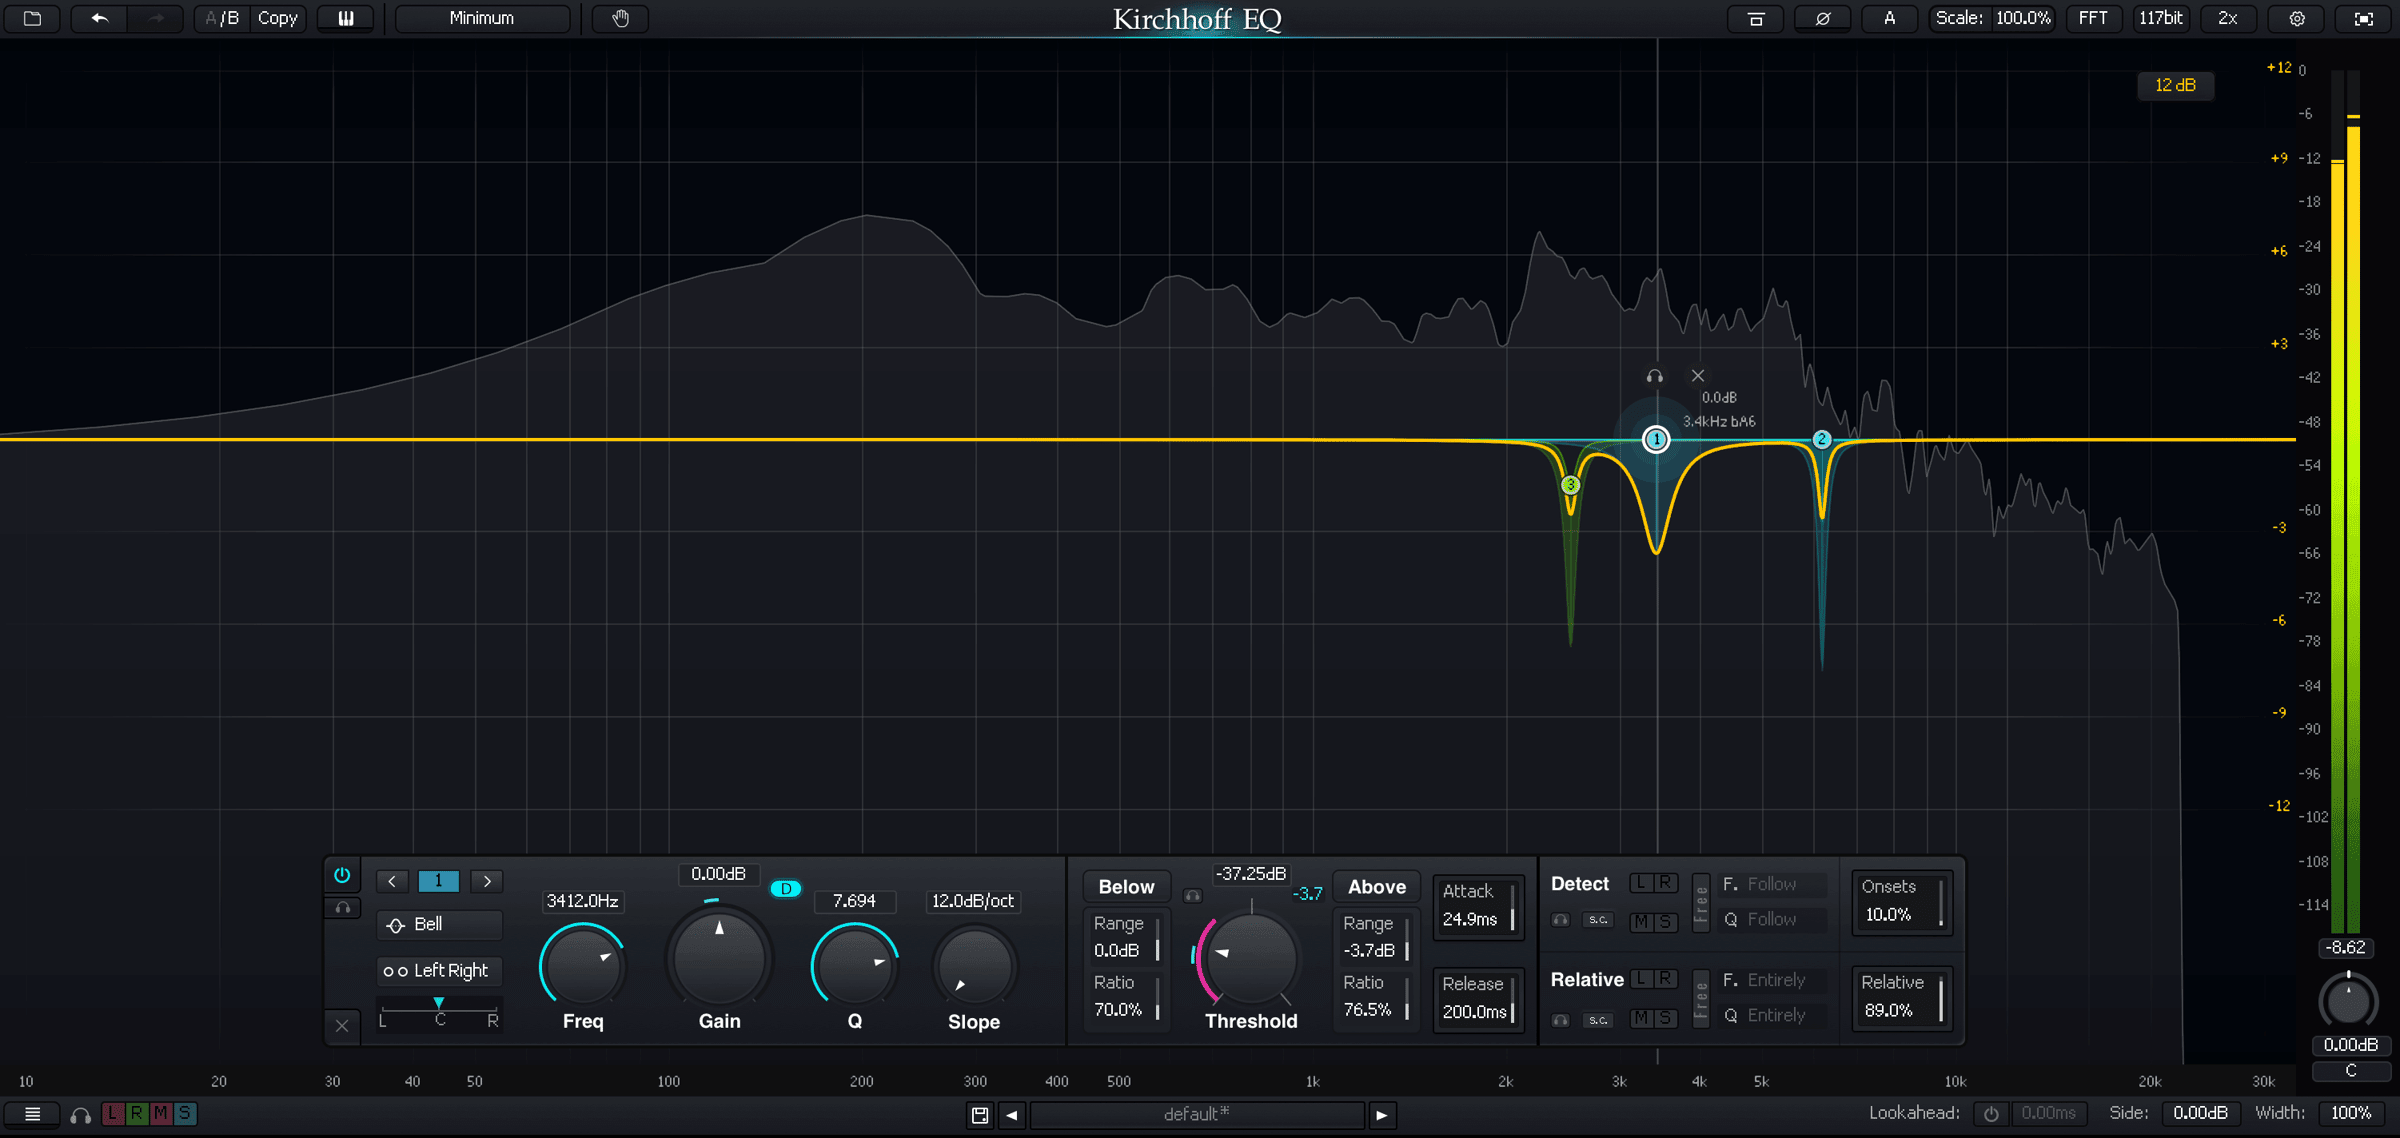Open the settings gear
This screenshot has width=2400, height=1138.
[x=2297, y=18]
